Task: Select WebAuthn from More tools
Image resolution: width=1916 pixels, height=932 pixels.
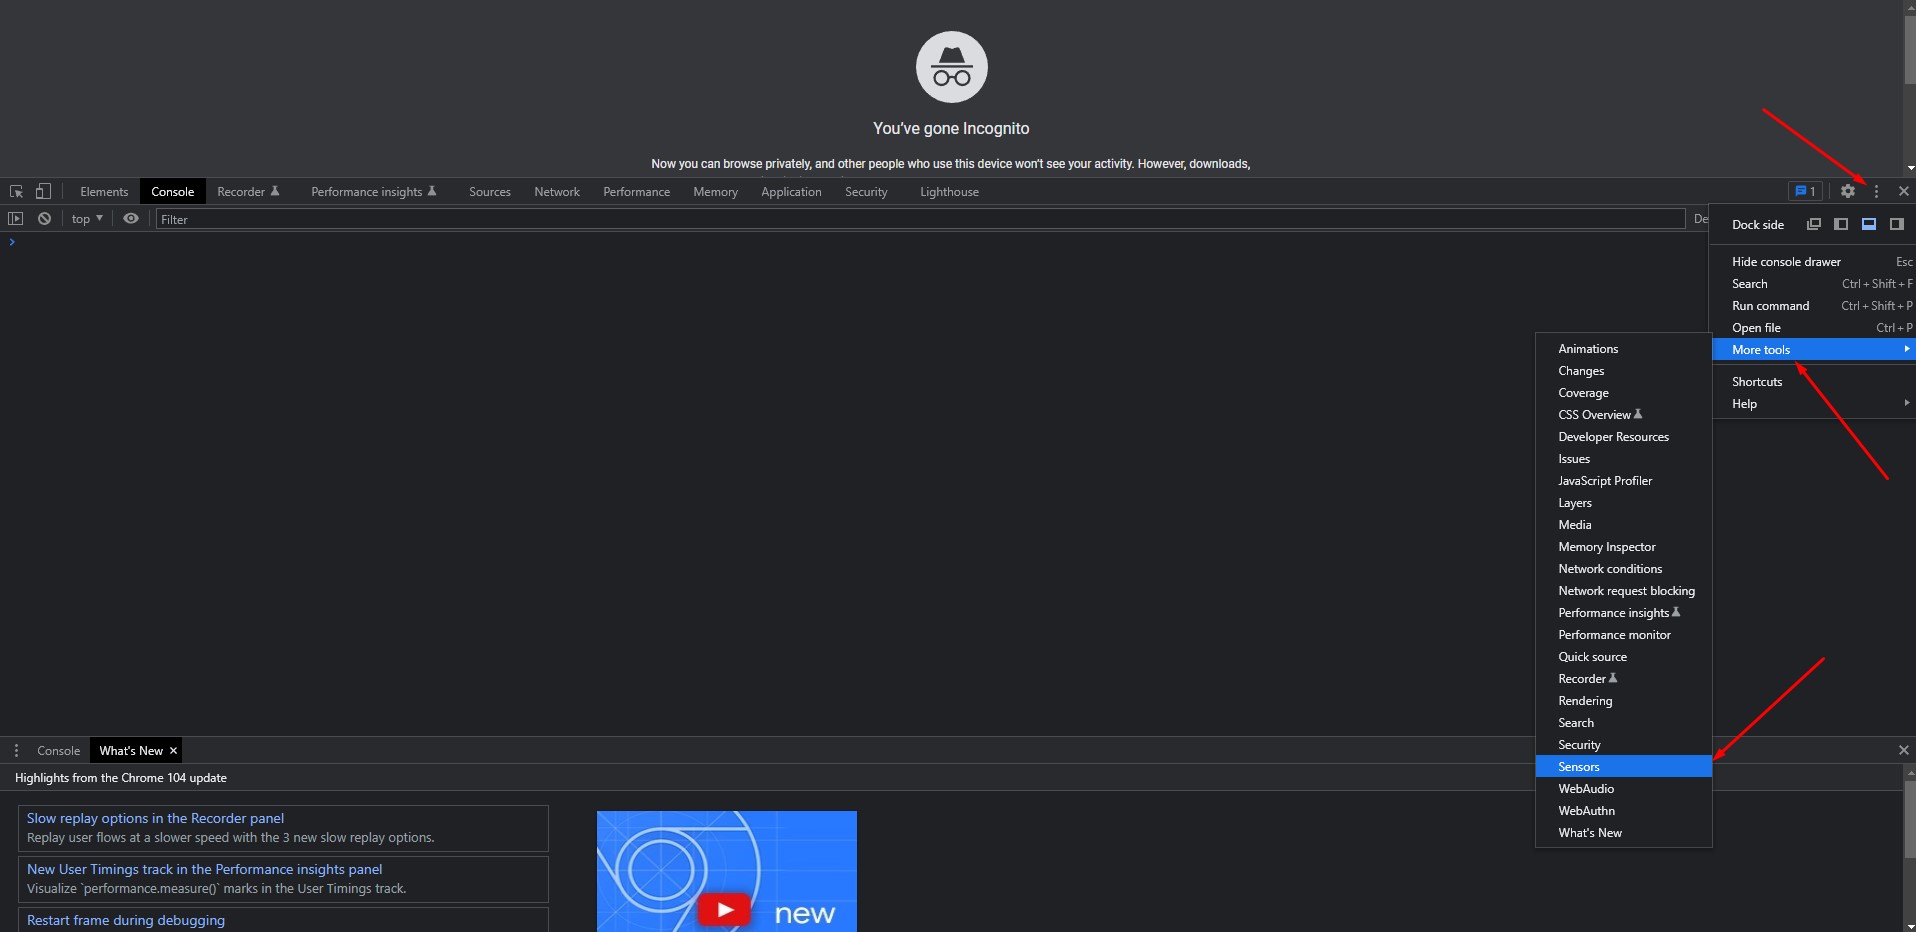Action: point(1624,810)
